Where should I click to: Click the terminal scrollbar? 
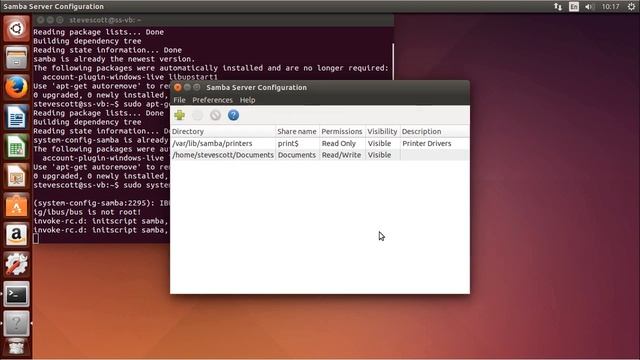click(x=393, y=61)
